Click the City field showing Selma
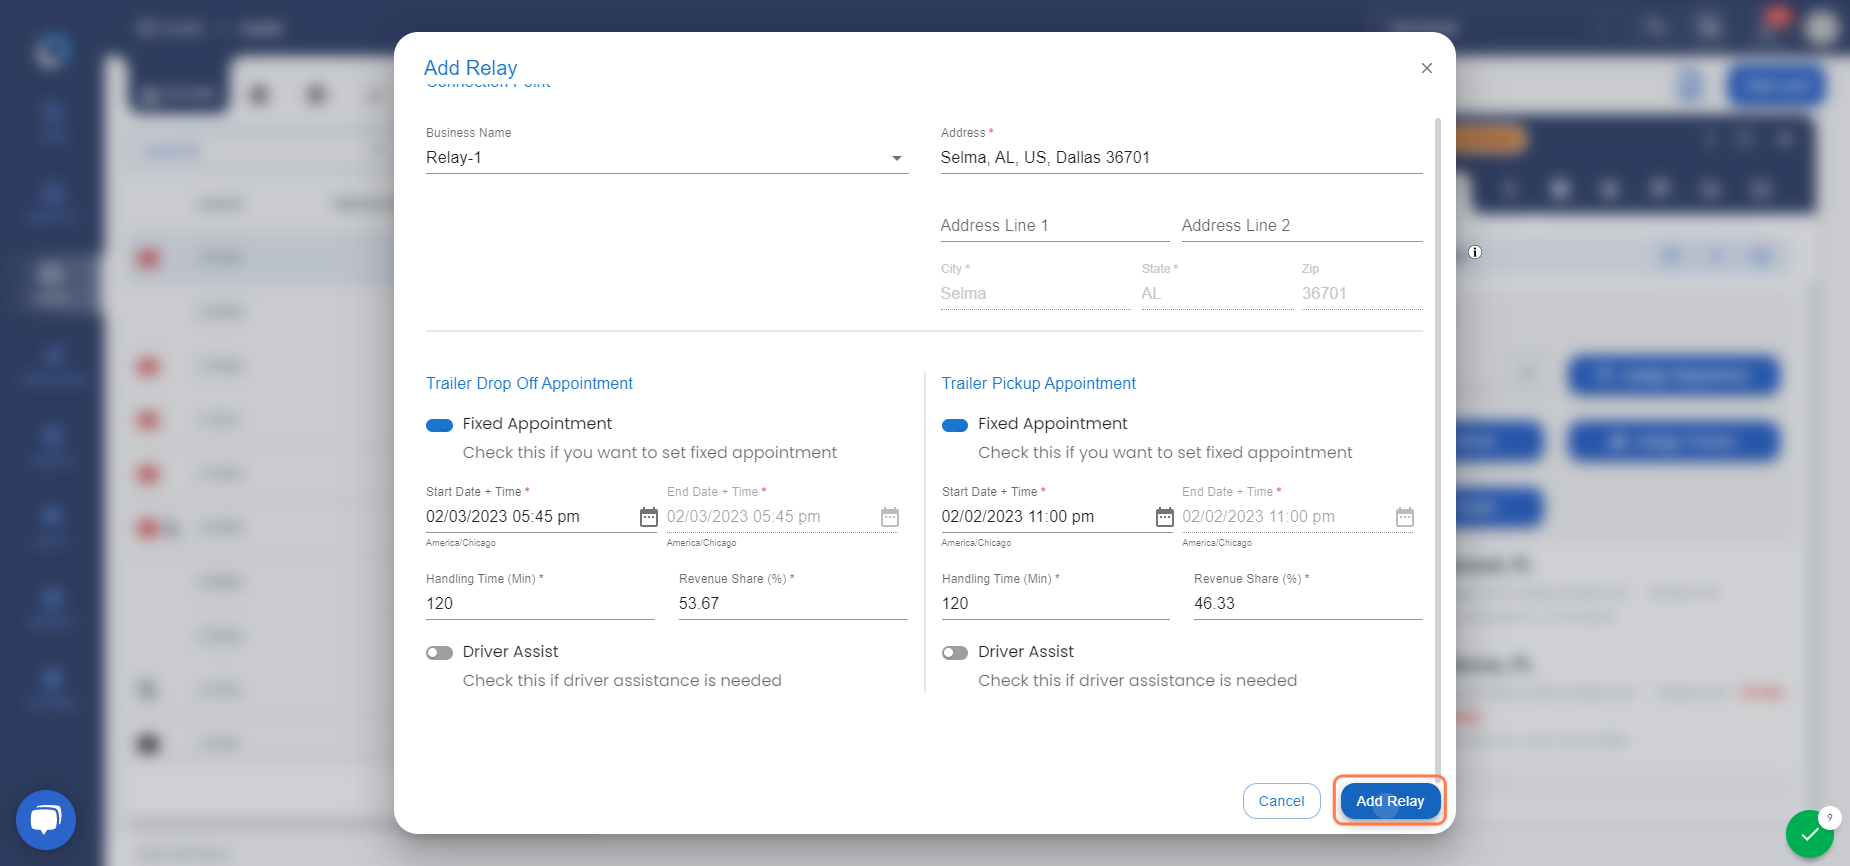 (x=1035, y=294)
